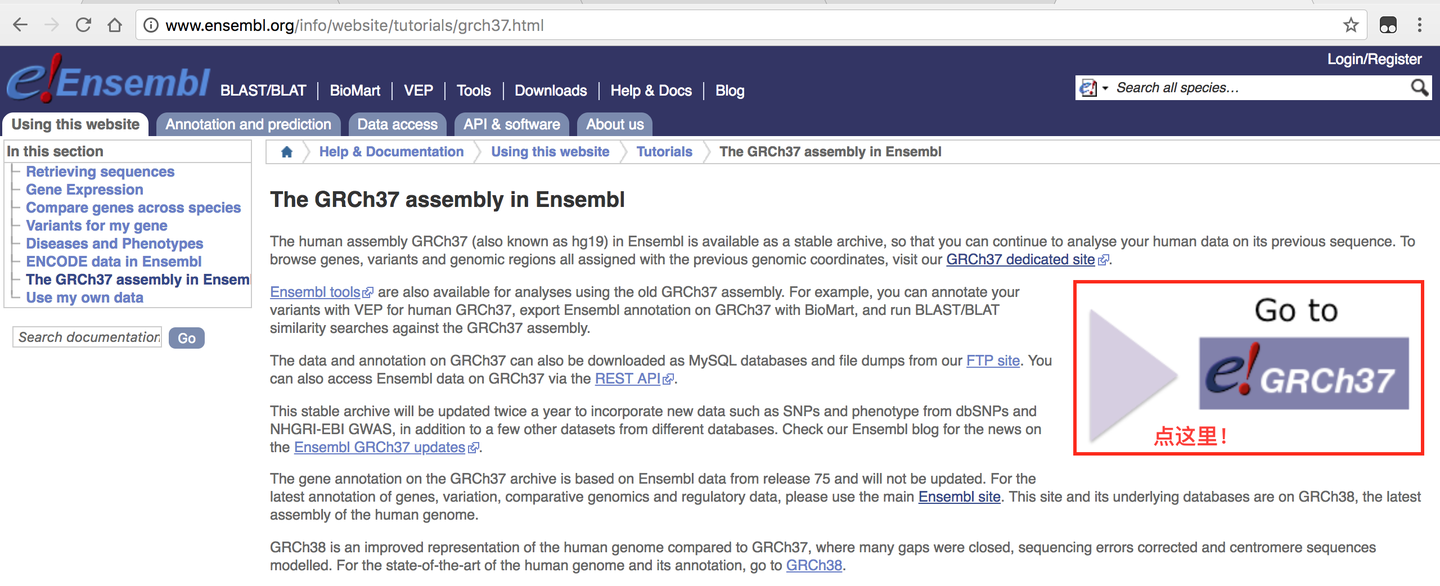Follow the GRCh37 dedicated site link
Image resolution: width=1440 pixels, height=586 pixels.
point(1020,259)
